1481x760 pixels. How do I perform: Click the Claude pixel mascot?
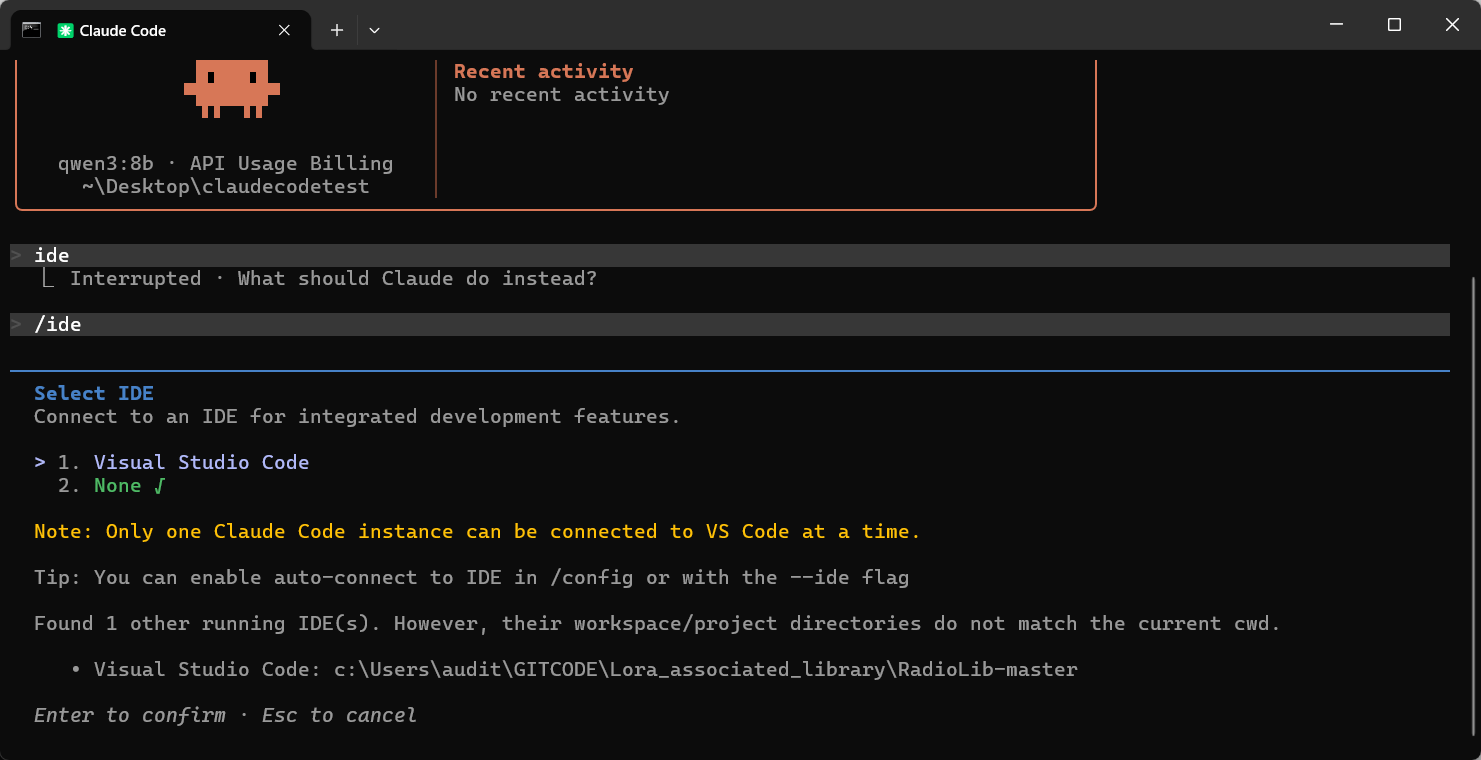coord(232,88)
